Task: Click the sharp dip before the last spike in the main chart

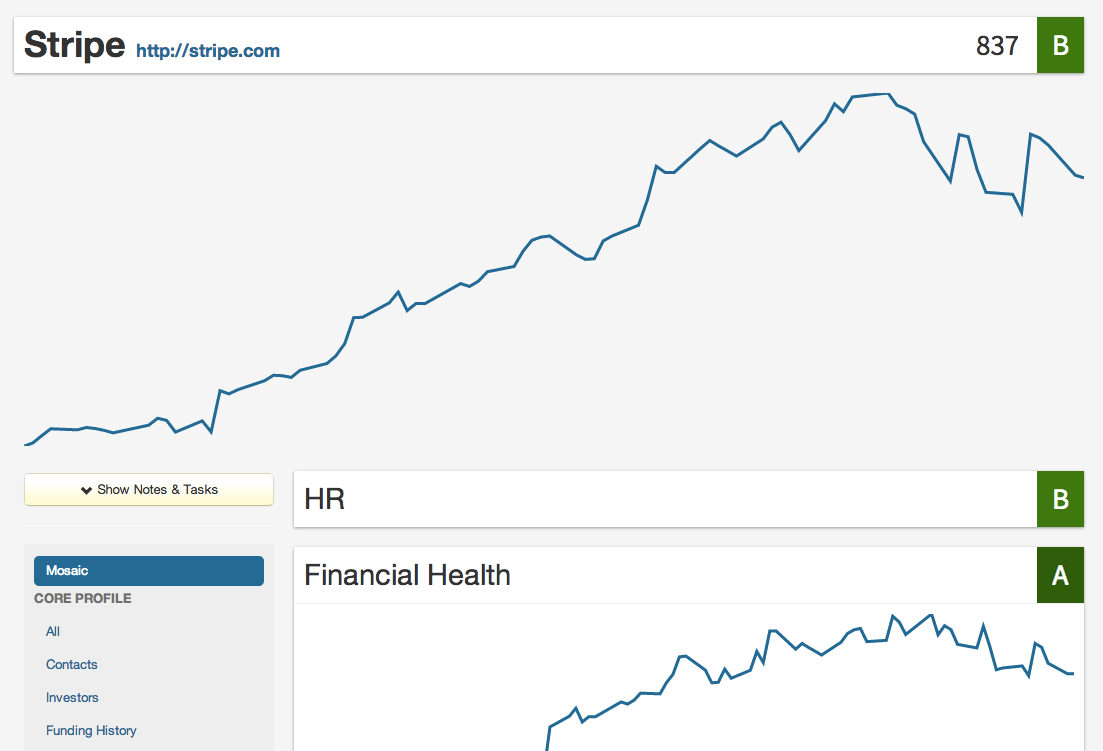Action: [1021, 213]
